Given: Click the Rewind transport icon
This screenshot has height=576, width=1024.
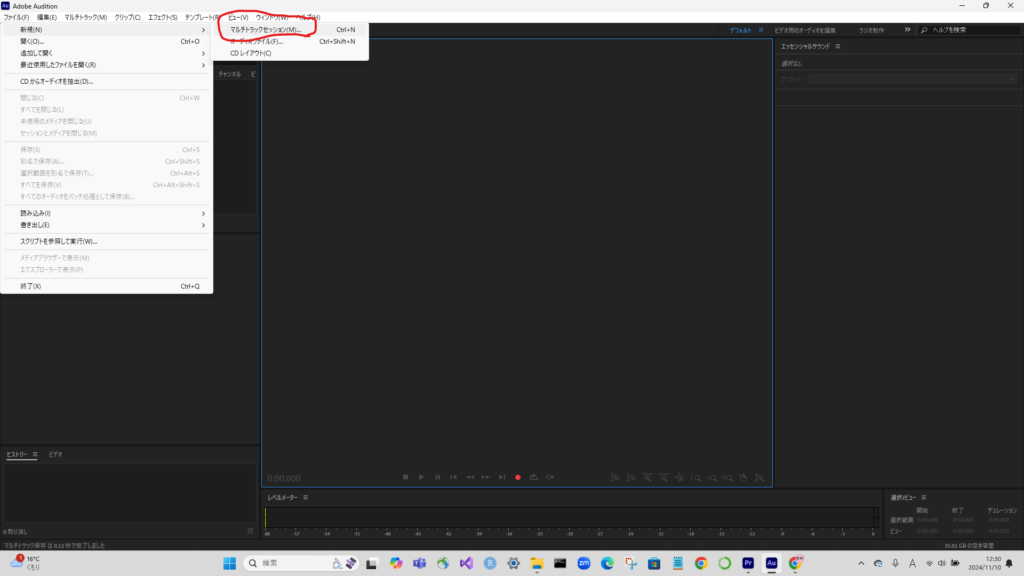Looking at the screenshot, I should (x=470, y=477).
